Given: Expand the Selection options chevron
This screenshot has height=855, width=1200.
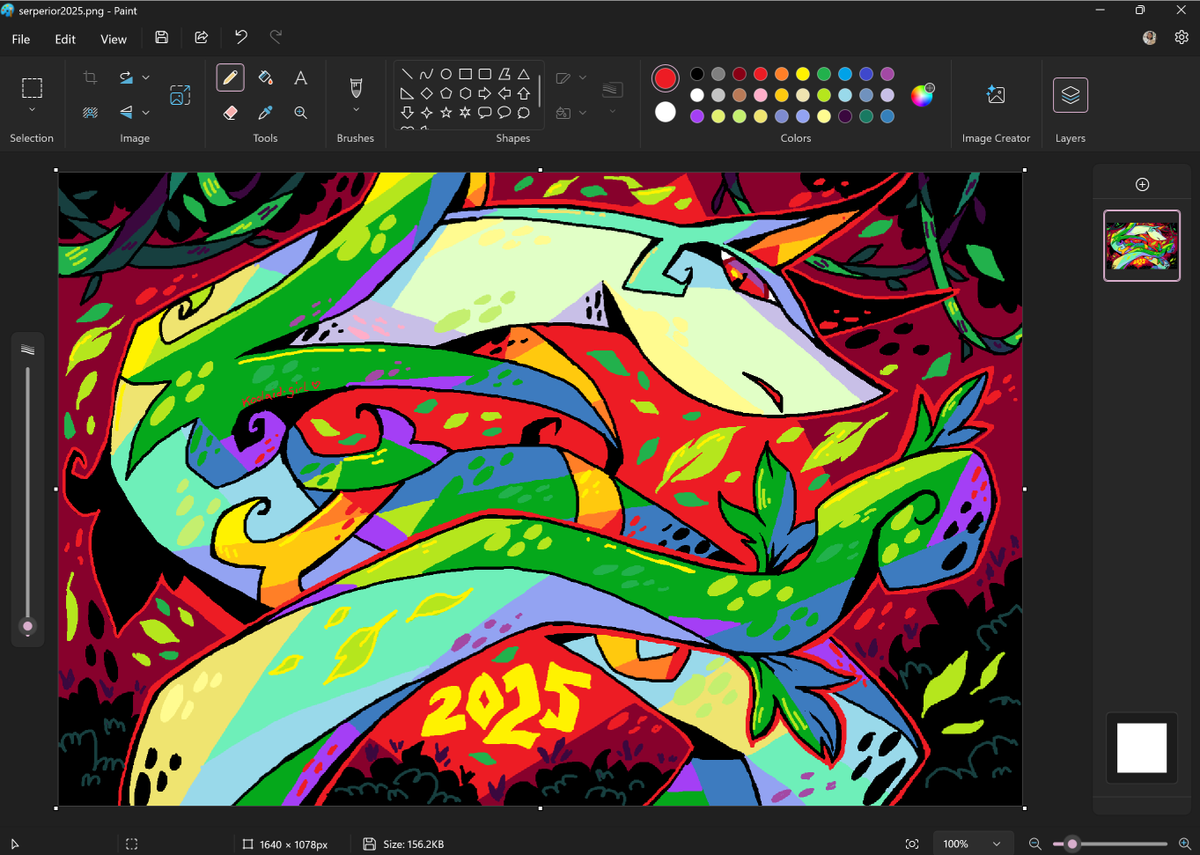Looking at the screenshot, I should [x=32, y=110].
